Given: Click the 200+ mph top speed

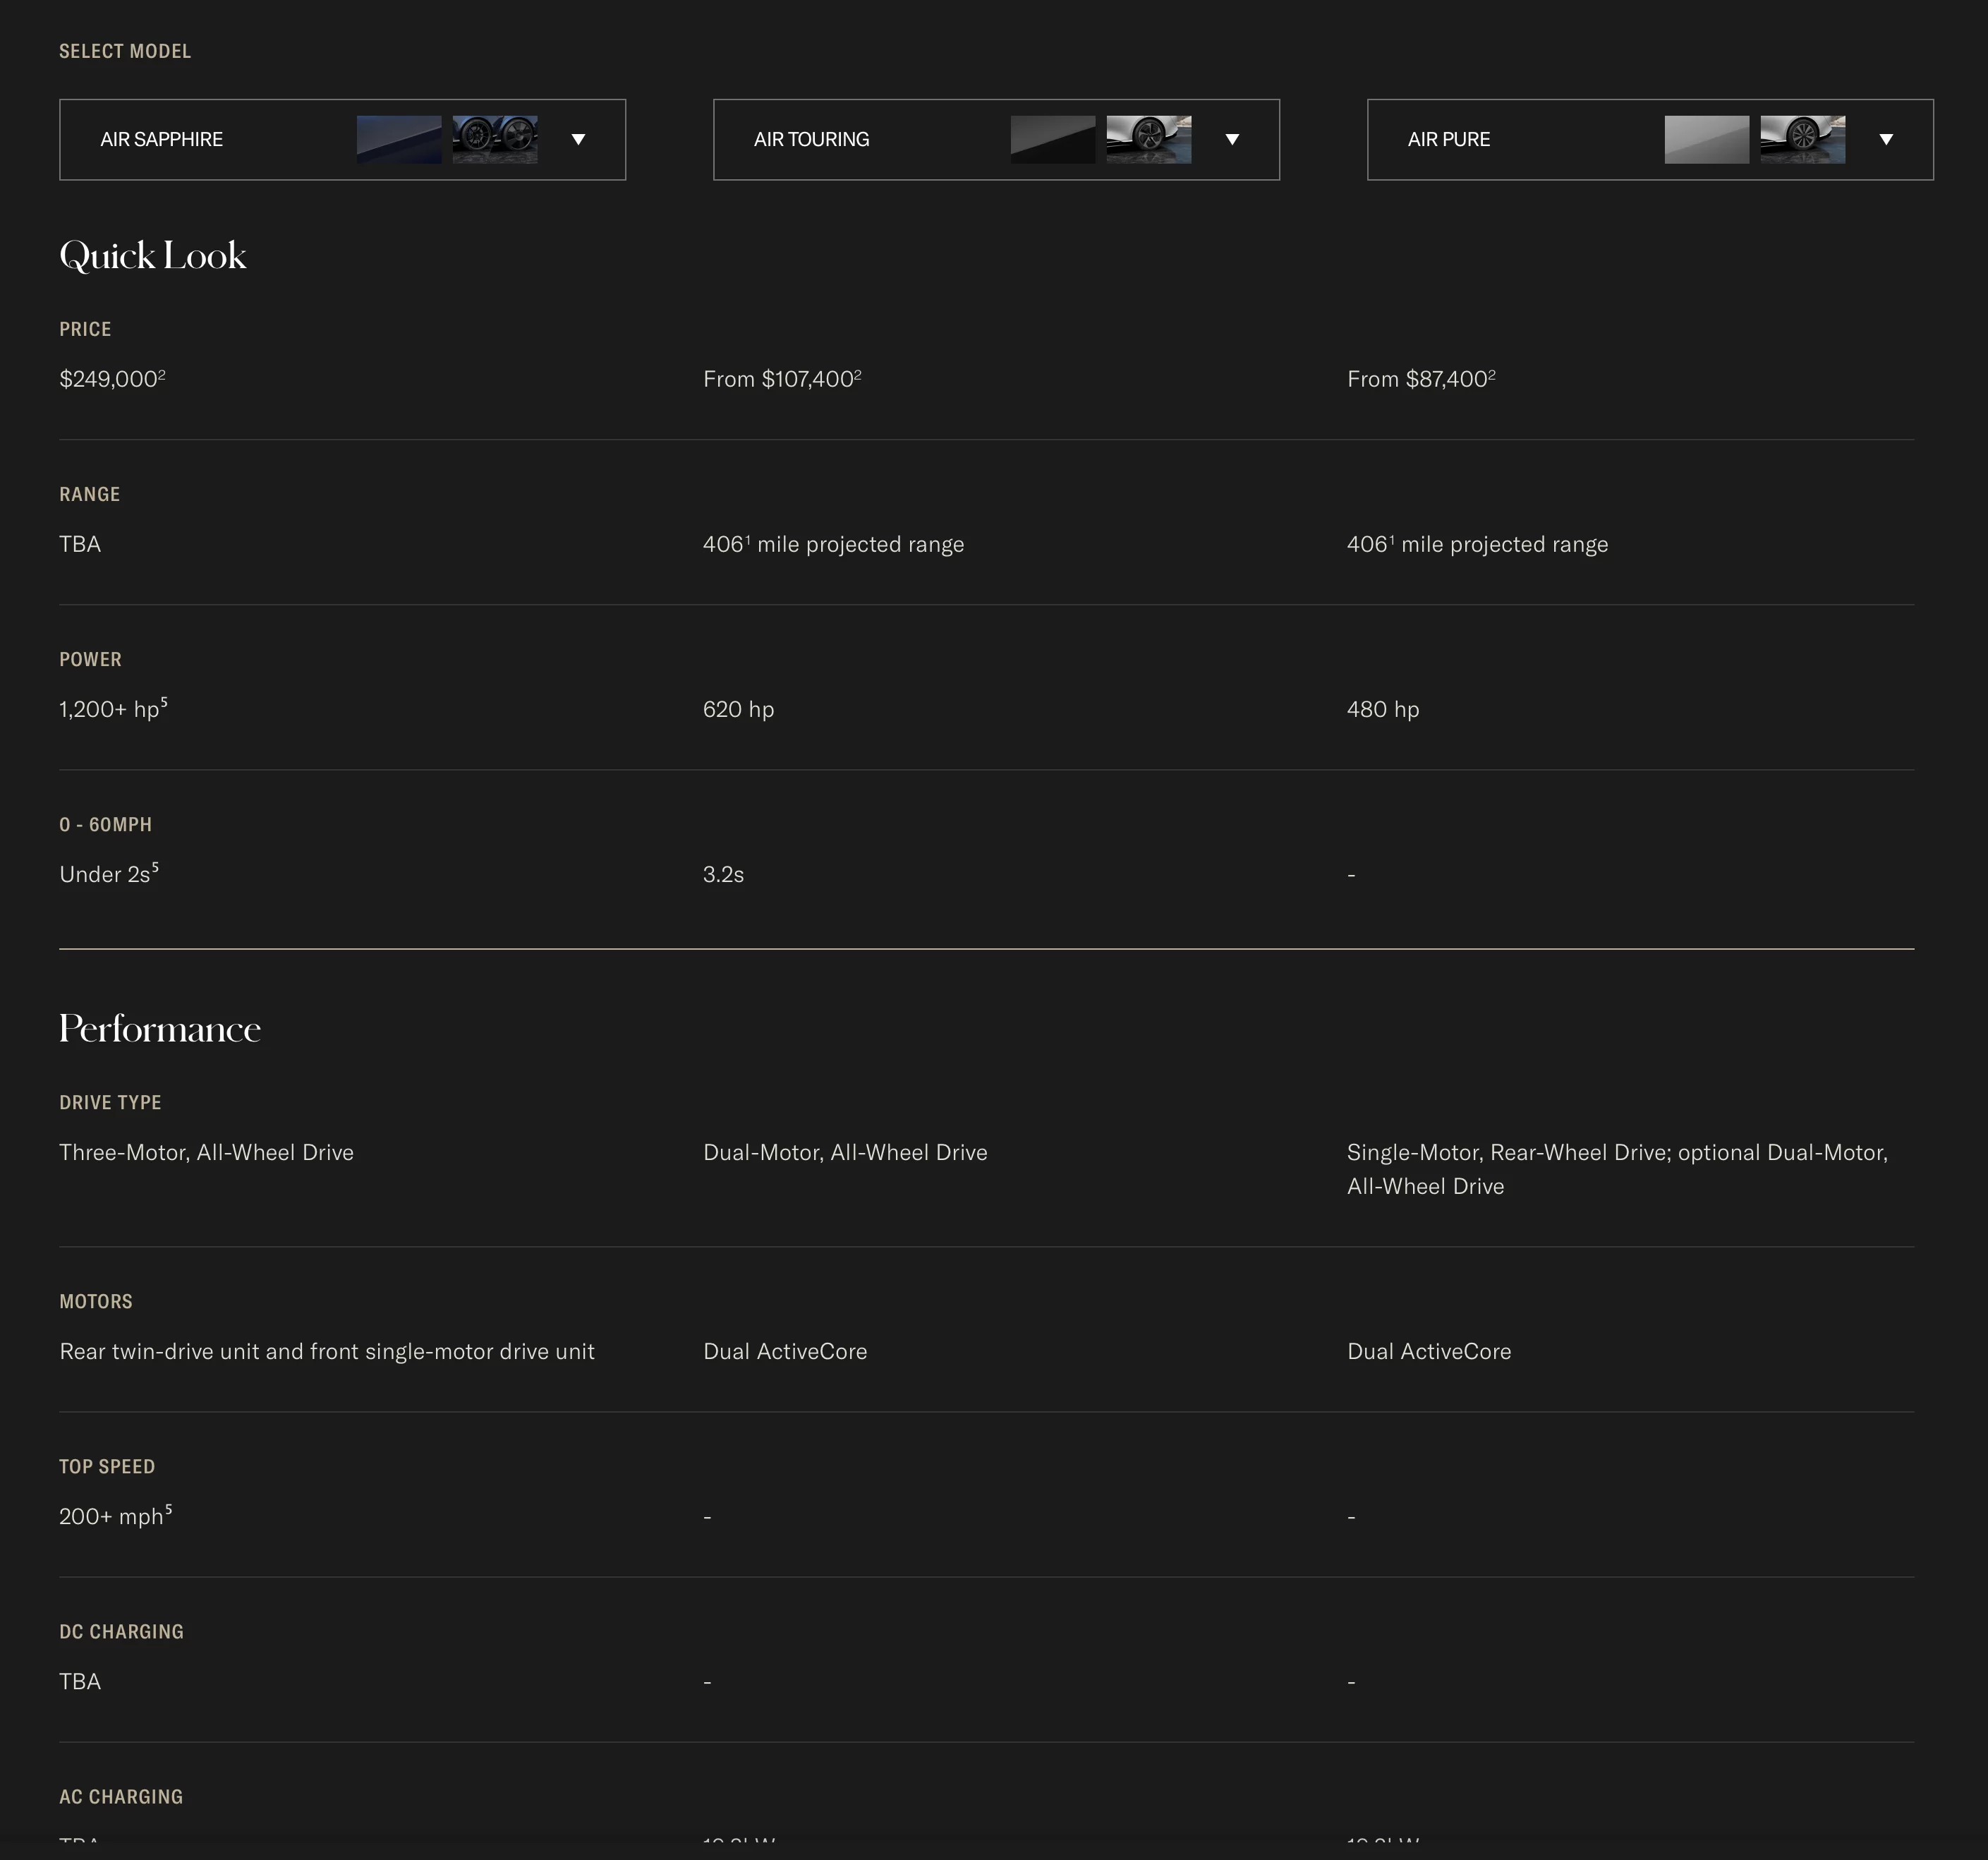Looking at the screenshot, I should tap(115, 1516).
